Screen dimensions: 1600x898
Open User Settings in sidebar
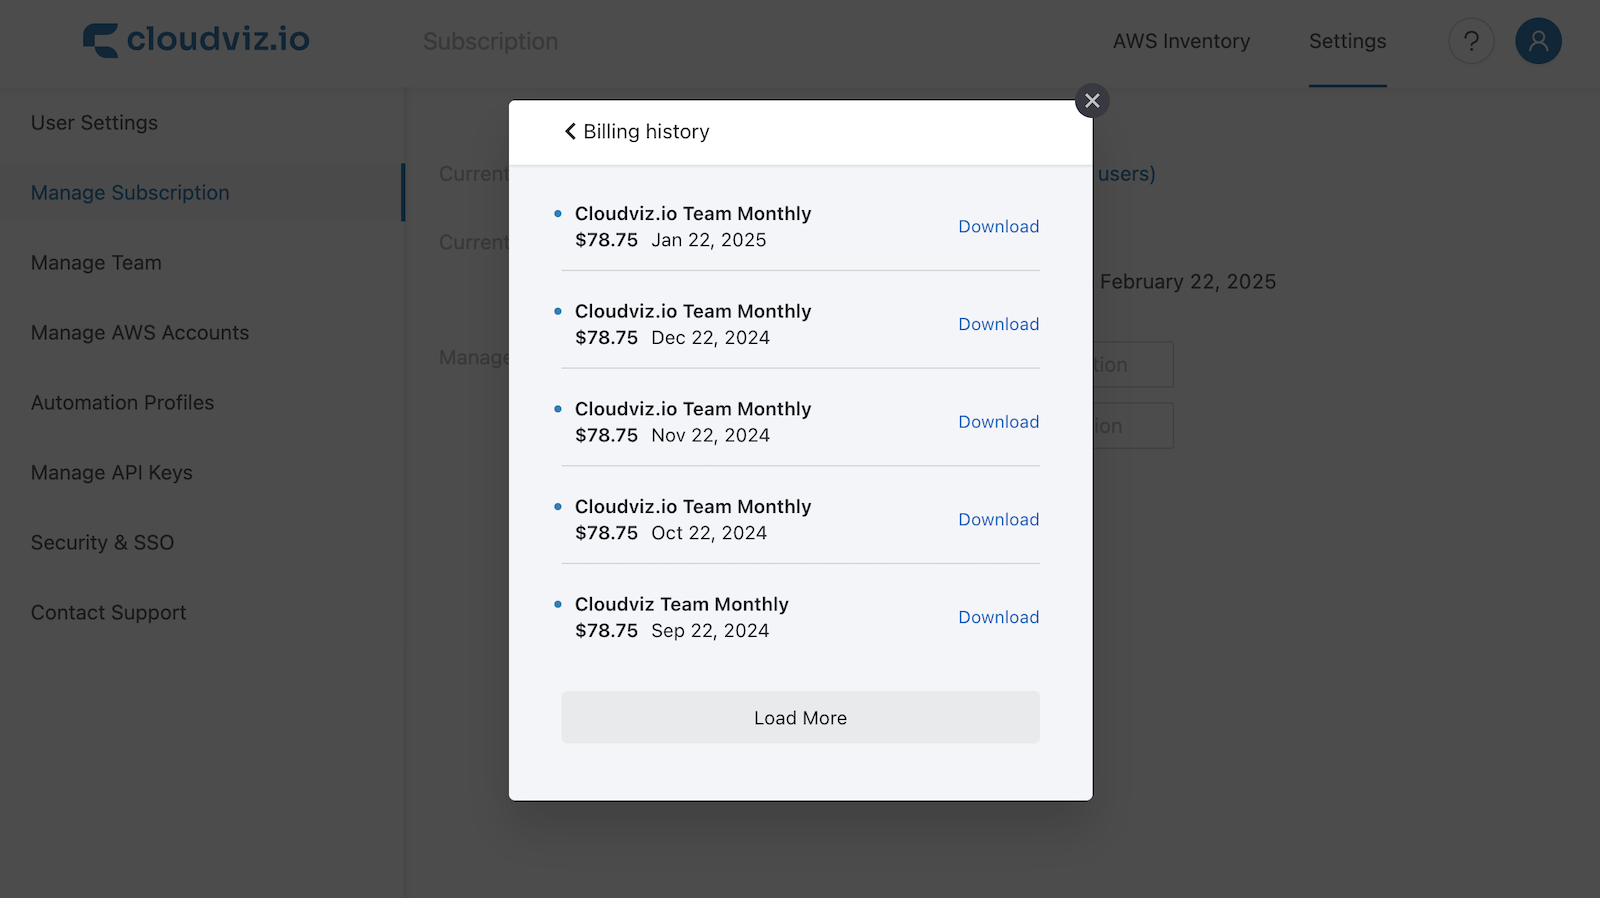[x=94, y=123]
